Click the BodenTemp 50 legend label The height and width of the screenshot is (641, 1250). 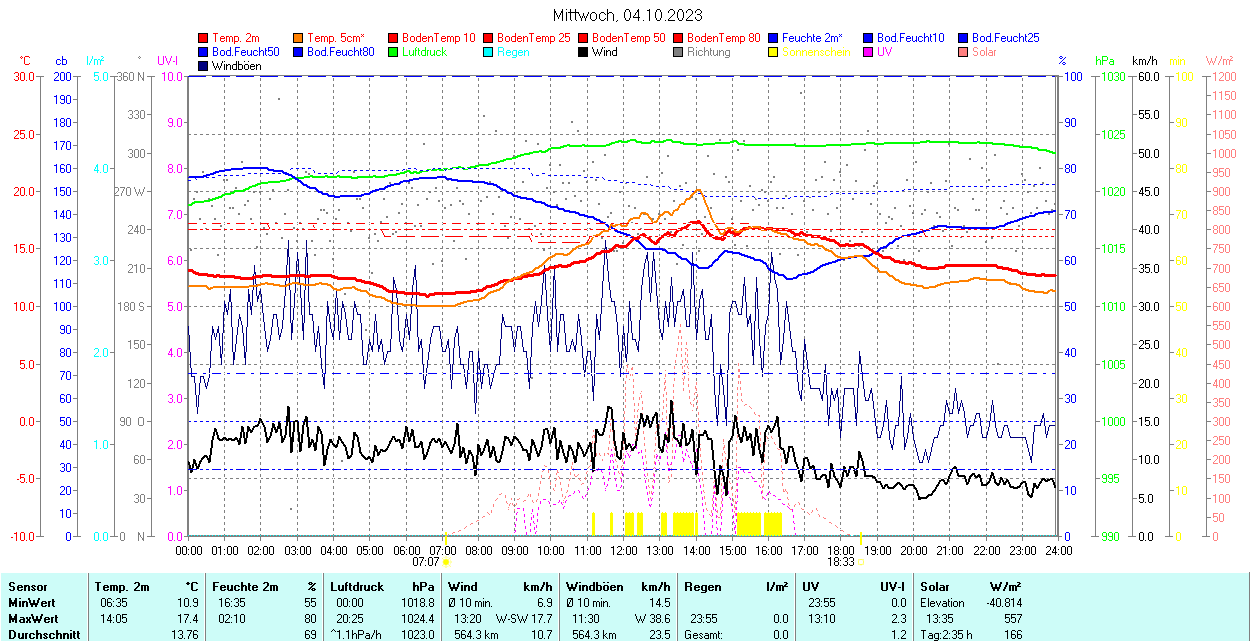628,38
